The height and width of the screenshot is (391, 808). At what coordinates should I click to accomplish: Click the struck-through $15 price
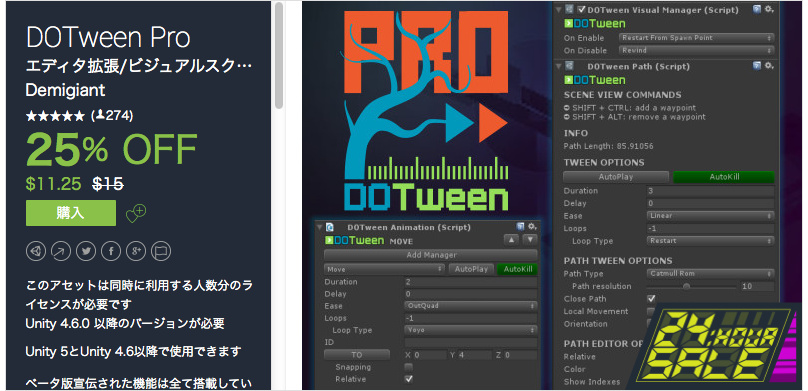click(108, 183)
